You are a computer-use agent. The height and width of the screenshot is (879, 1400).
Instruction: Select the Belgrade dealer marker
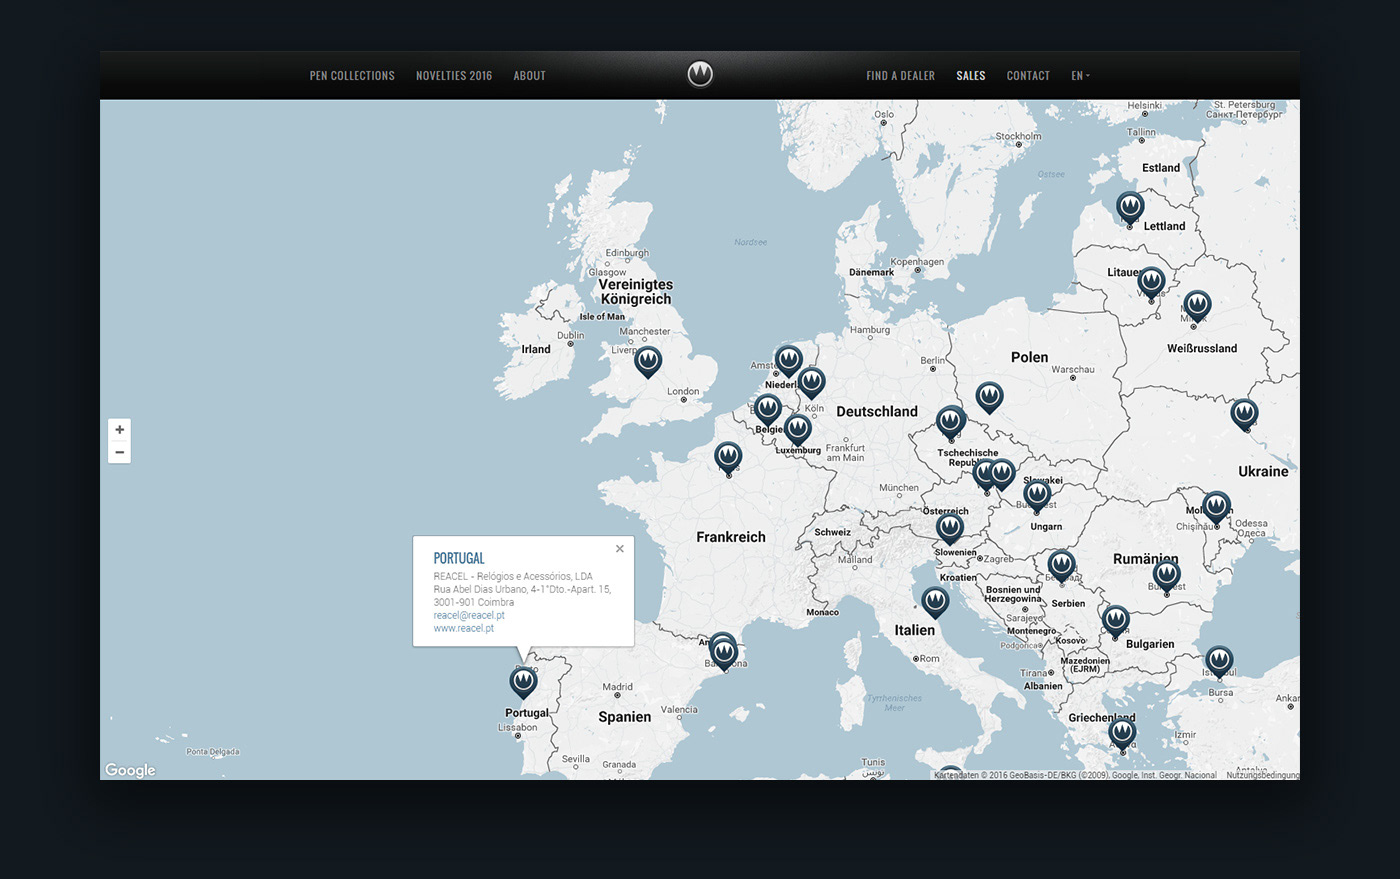[1061, 565]
